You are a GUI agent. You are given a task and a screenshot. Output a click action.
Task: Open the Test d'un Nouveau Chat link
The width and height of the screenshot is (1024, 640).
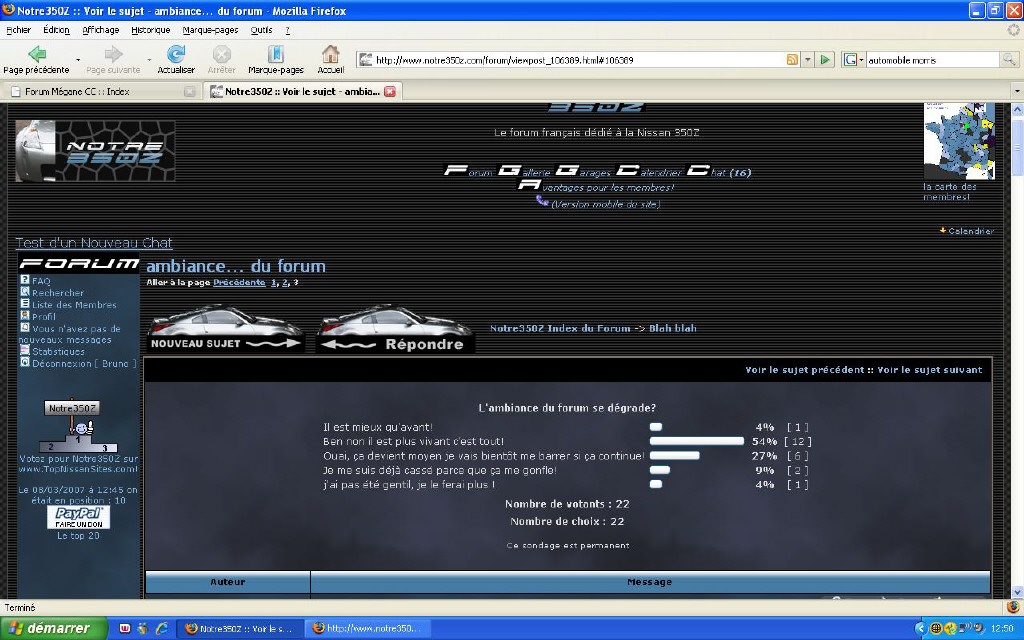[94, 243]
